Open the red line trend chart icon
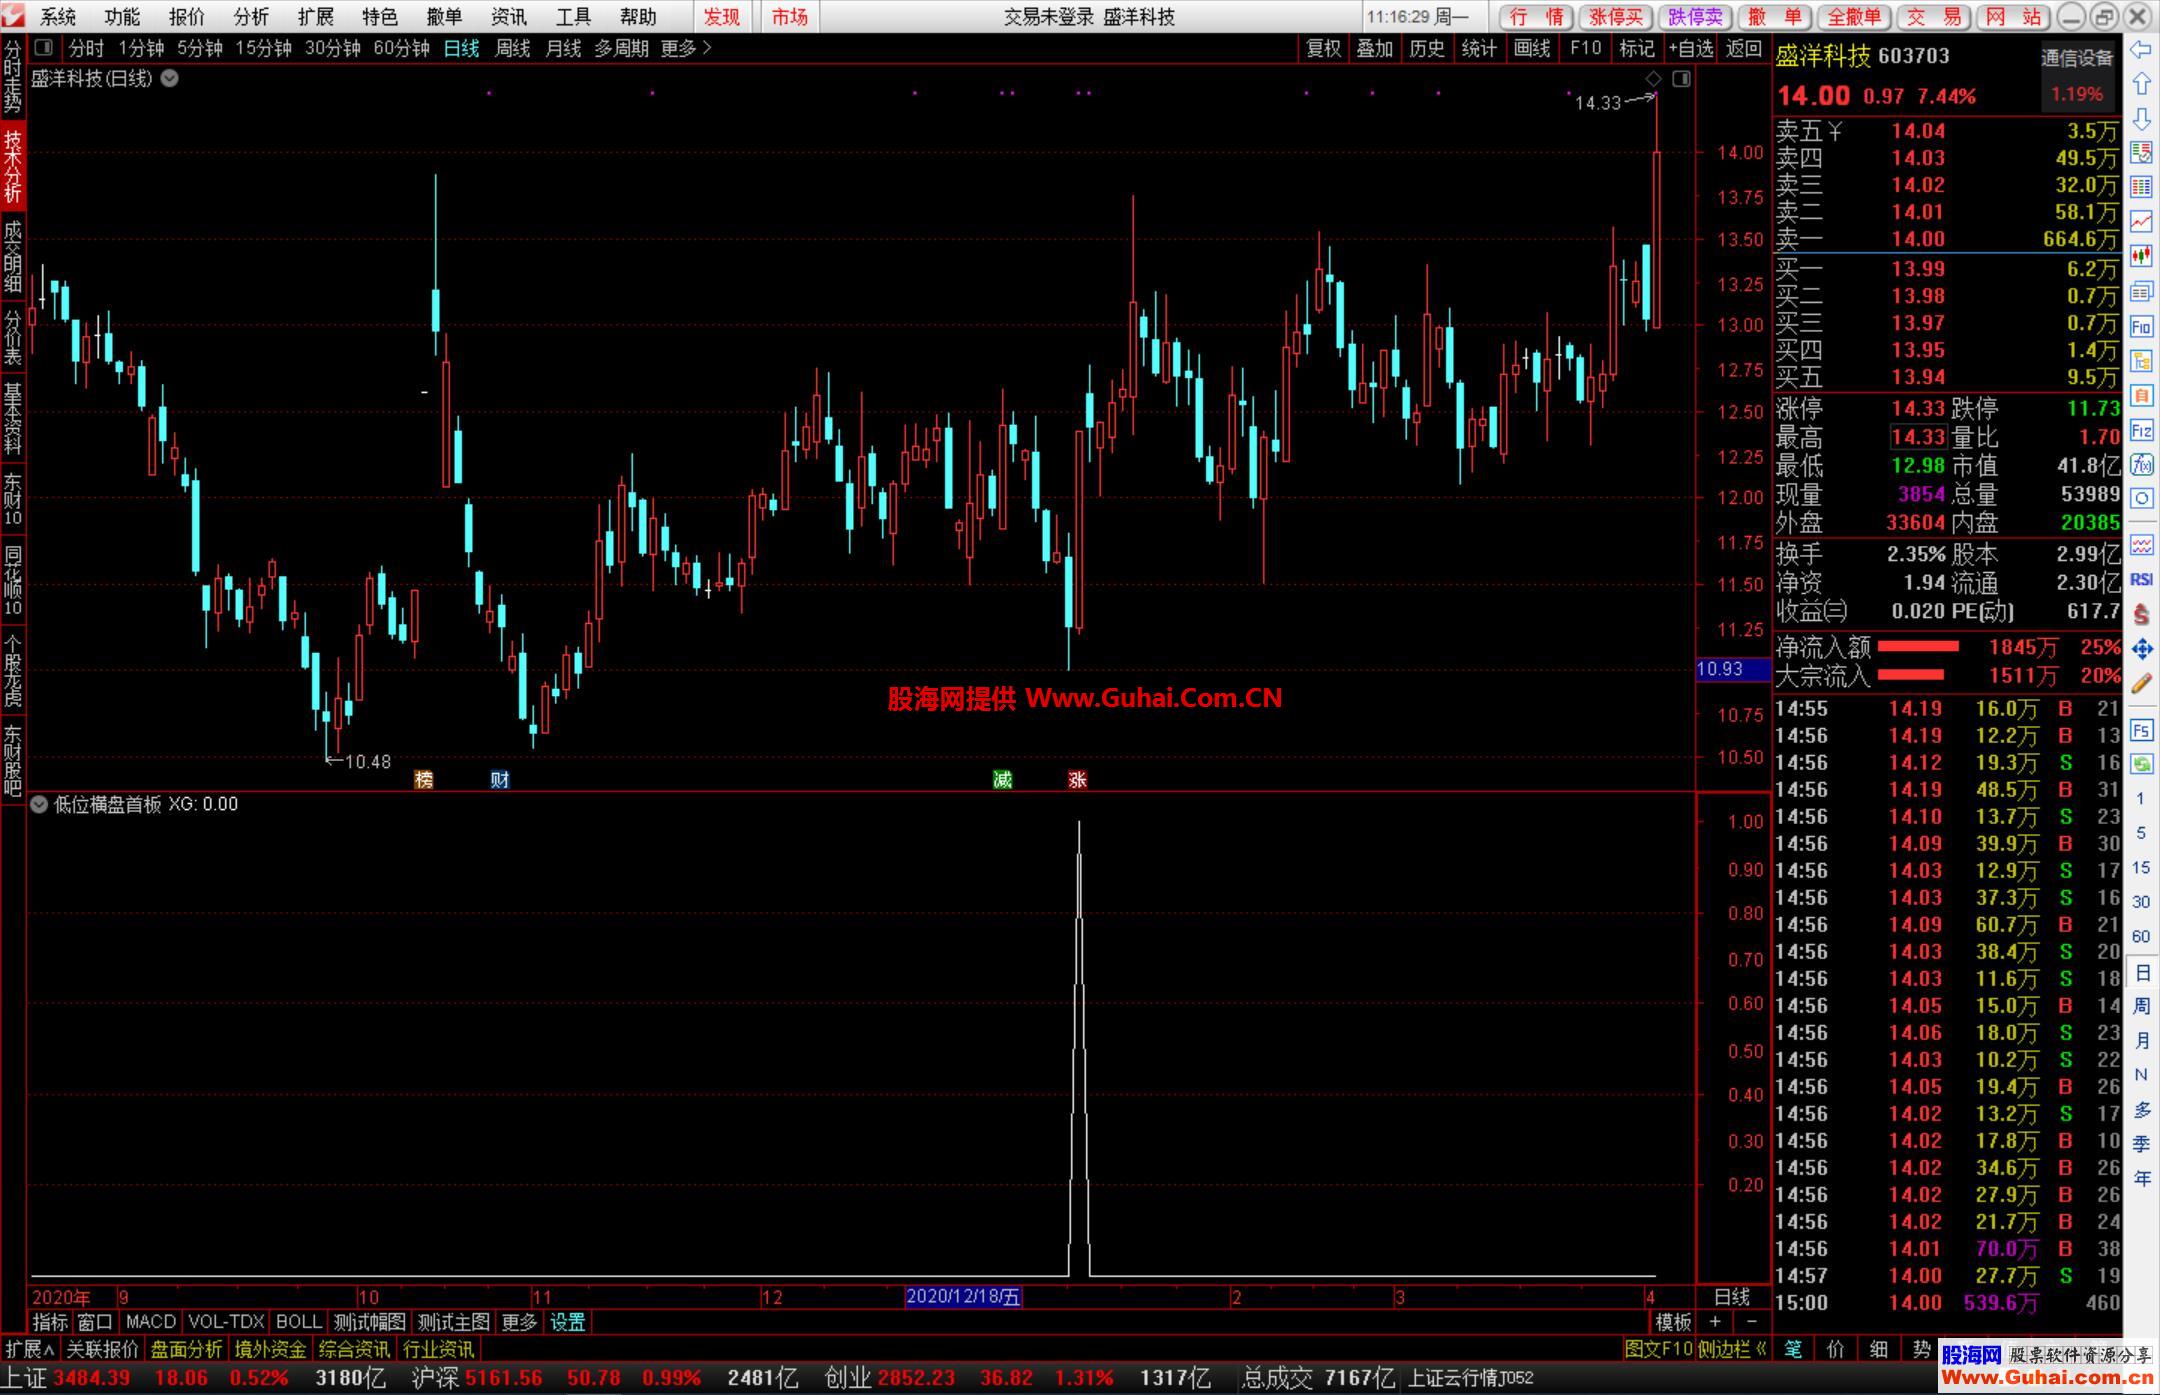The image size is (2160, 1395). pyautogui.click(x=2141, y=221)
